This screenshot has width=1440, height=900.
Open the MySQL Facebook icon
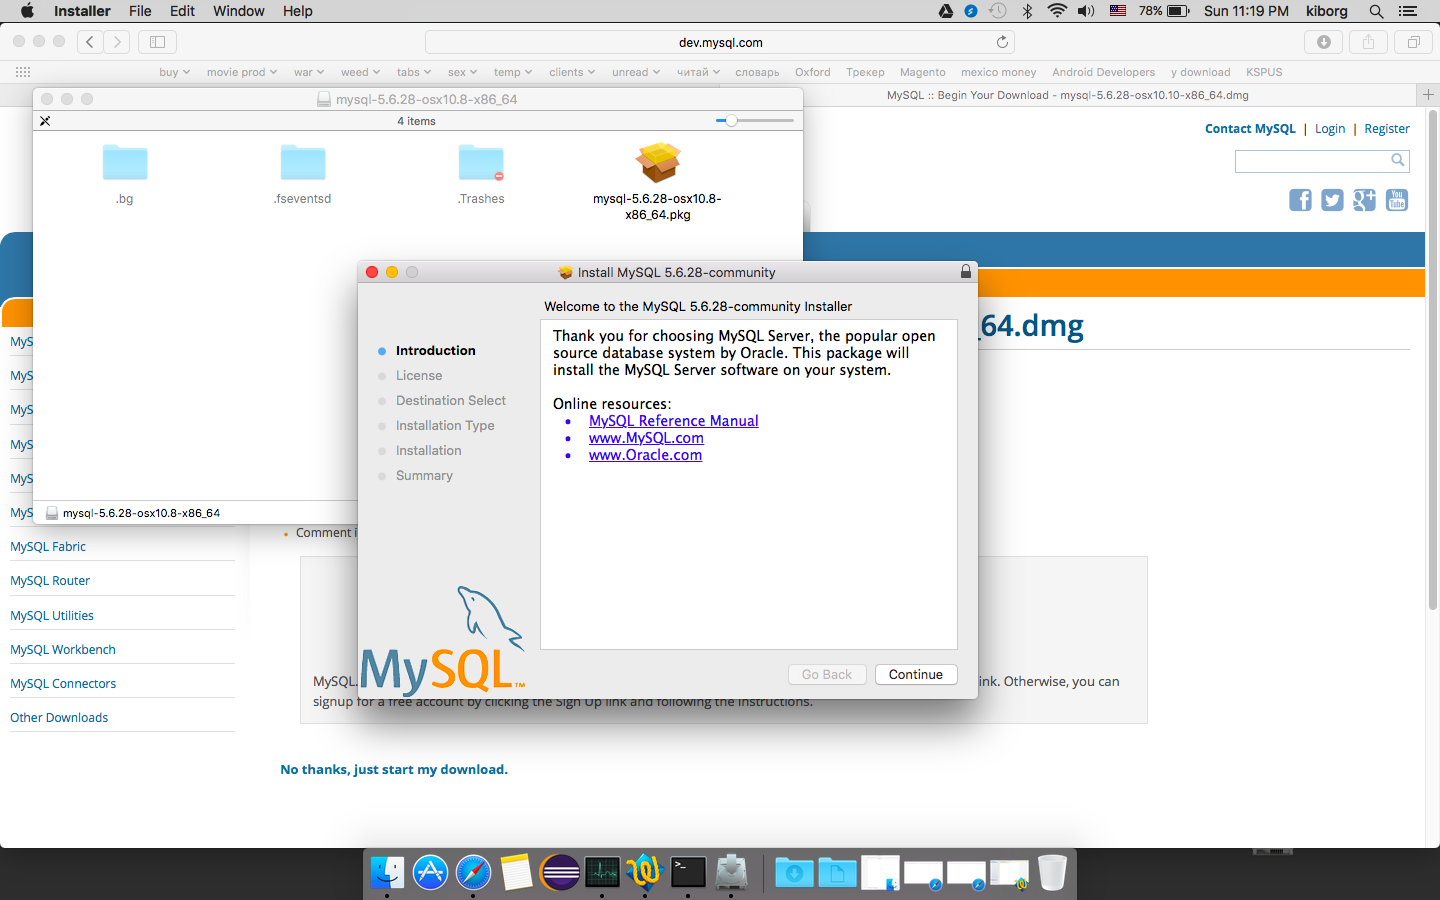point(1300,200)
